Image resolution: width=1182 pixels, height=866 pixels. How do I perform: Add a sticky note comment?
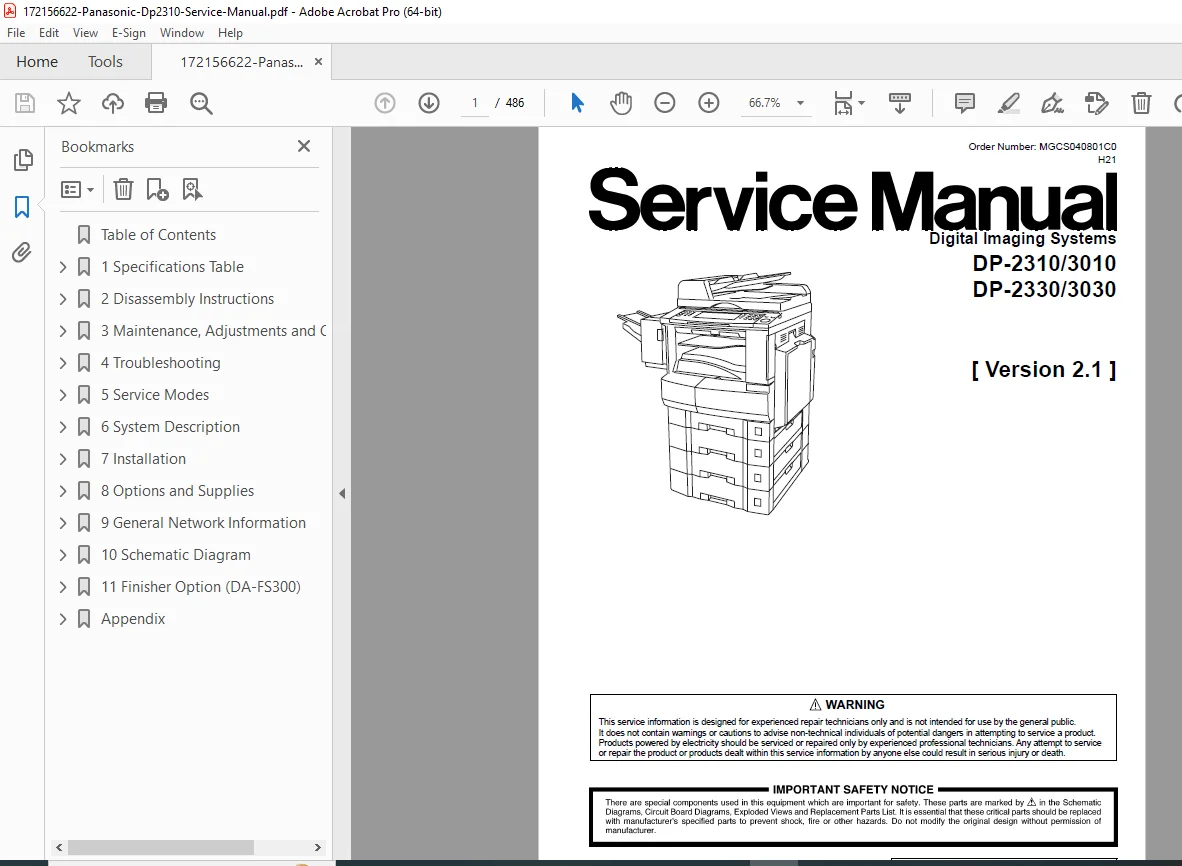pyautogui.click(x=964, y=103)
